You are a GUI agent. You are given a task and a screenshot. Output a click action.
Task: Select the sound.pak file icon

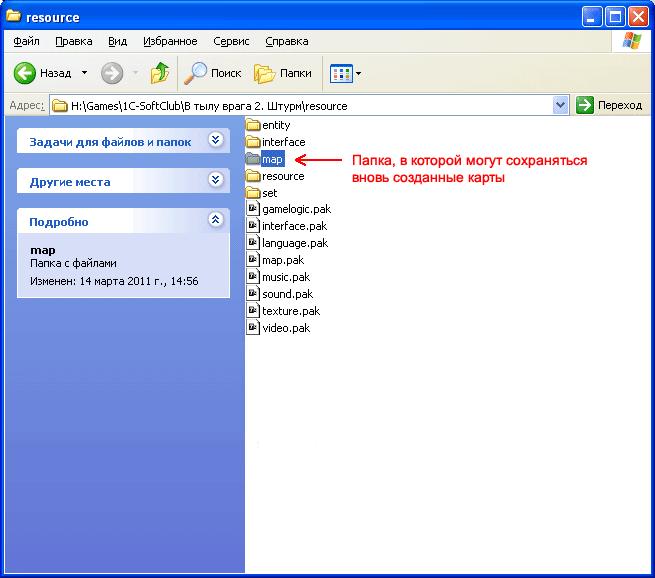pyautogui.click(x=253, y=294)
